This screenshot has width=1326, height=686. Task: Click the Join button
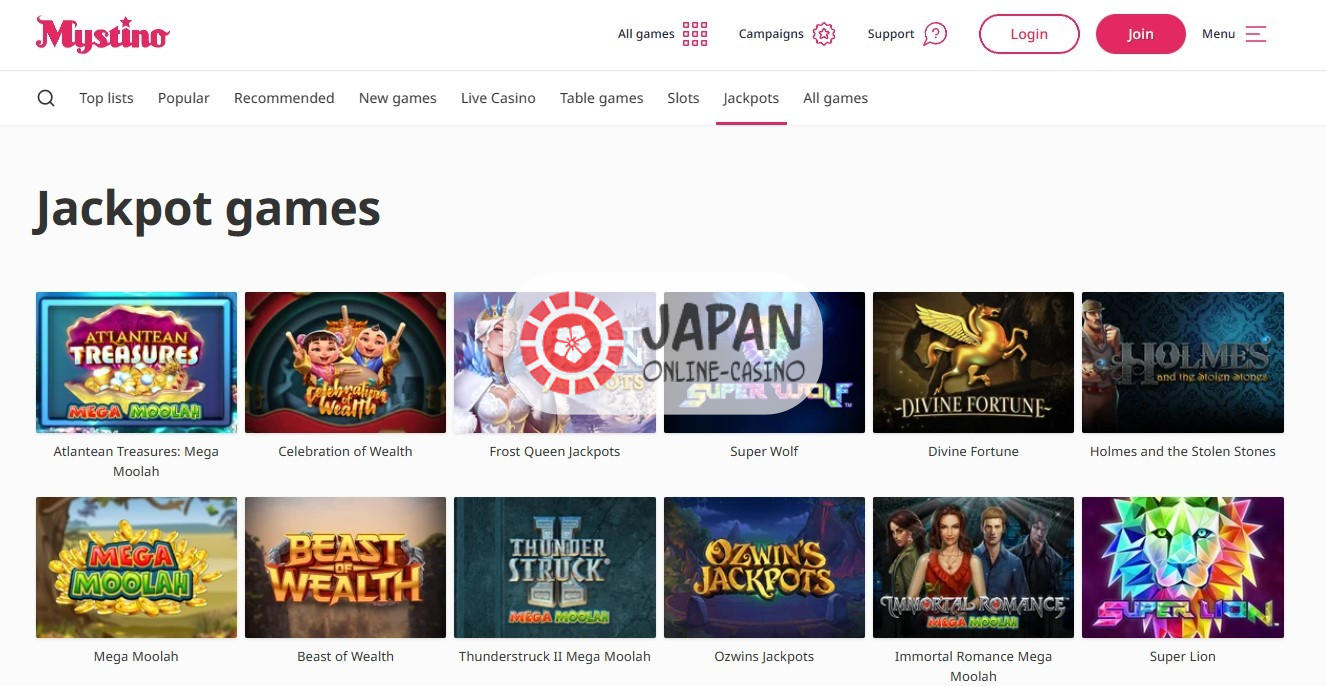click(1141, 34)
